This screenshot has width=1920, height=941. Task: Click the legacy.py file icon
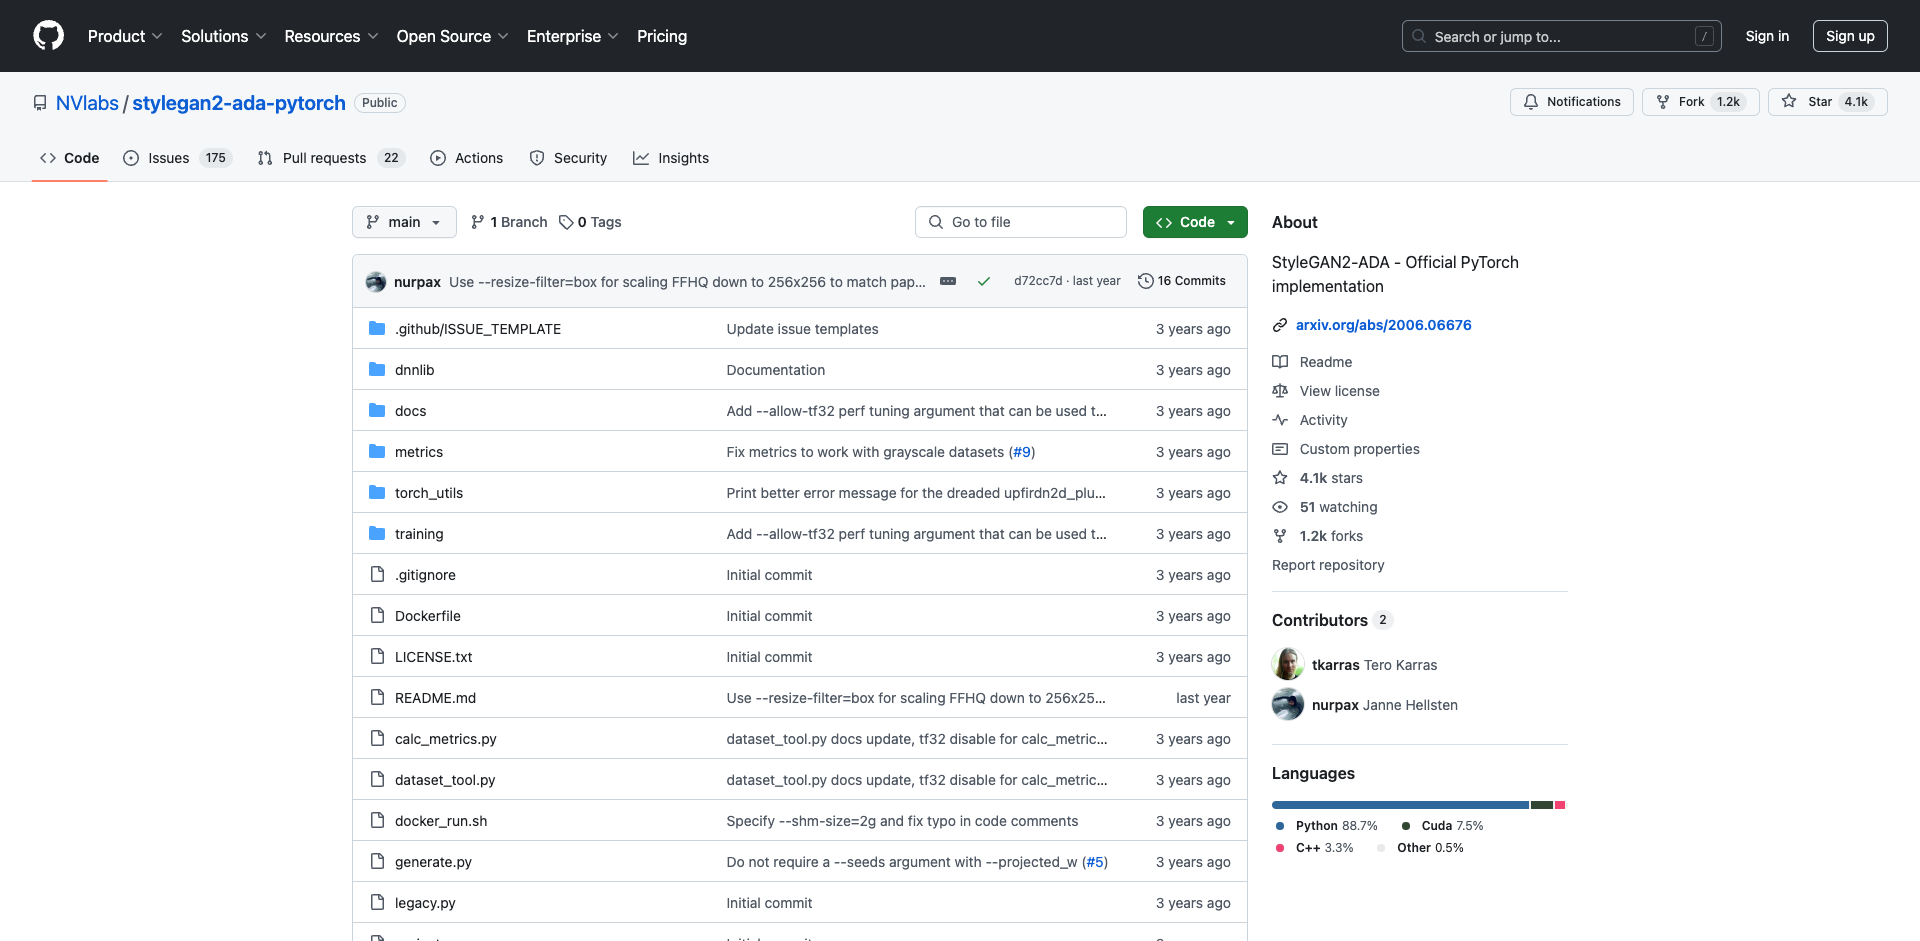point(377,903)
